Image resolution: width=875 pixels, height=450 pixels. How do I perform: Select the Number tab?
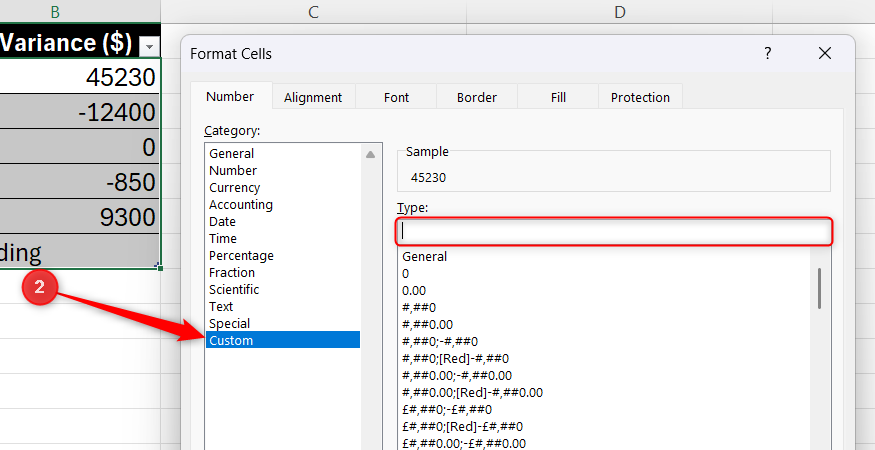pos(230,97)
